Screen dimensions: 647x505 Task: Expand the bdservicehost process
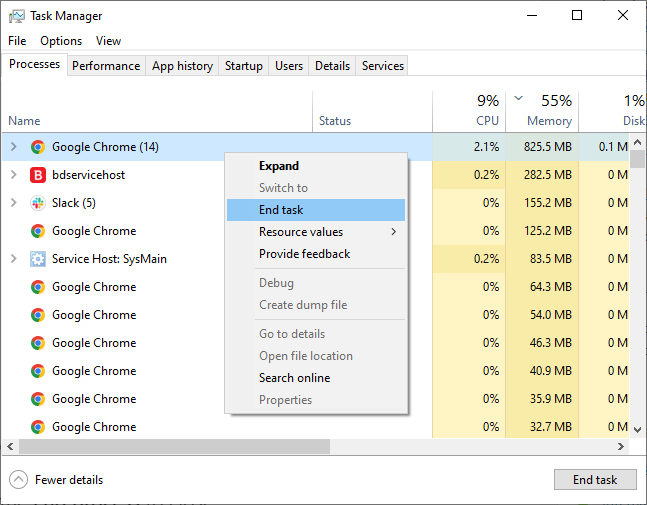(13, 175)
